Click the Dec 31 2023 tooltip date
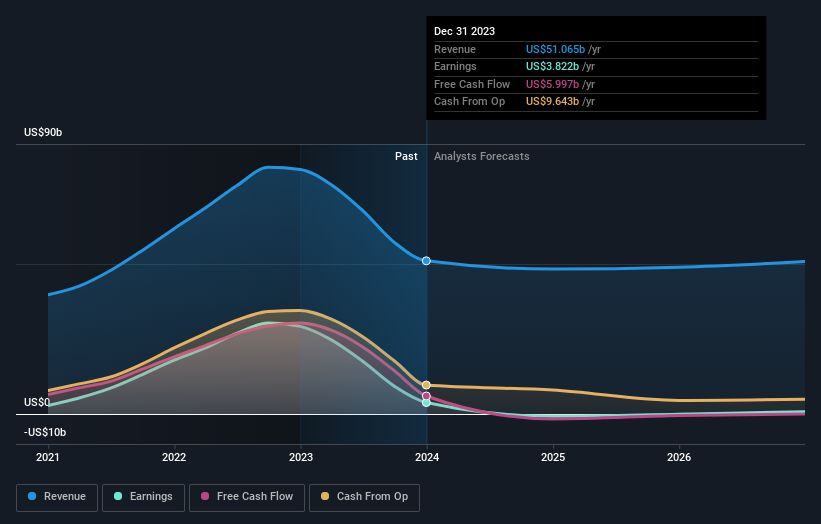Viewport: 821px width, 524px height. pos(464,31)
